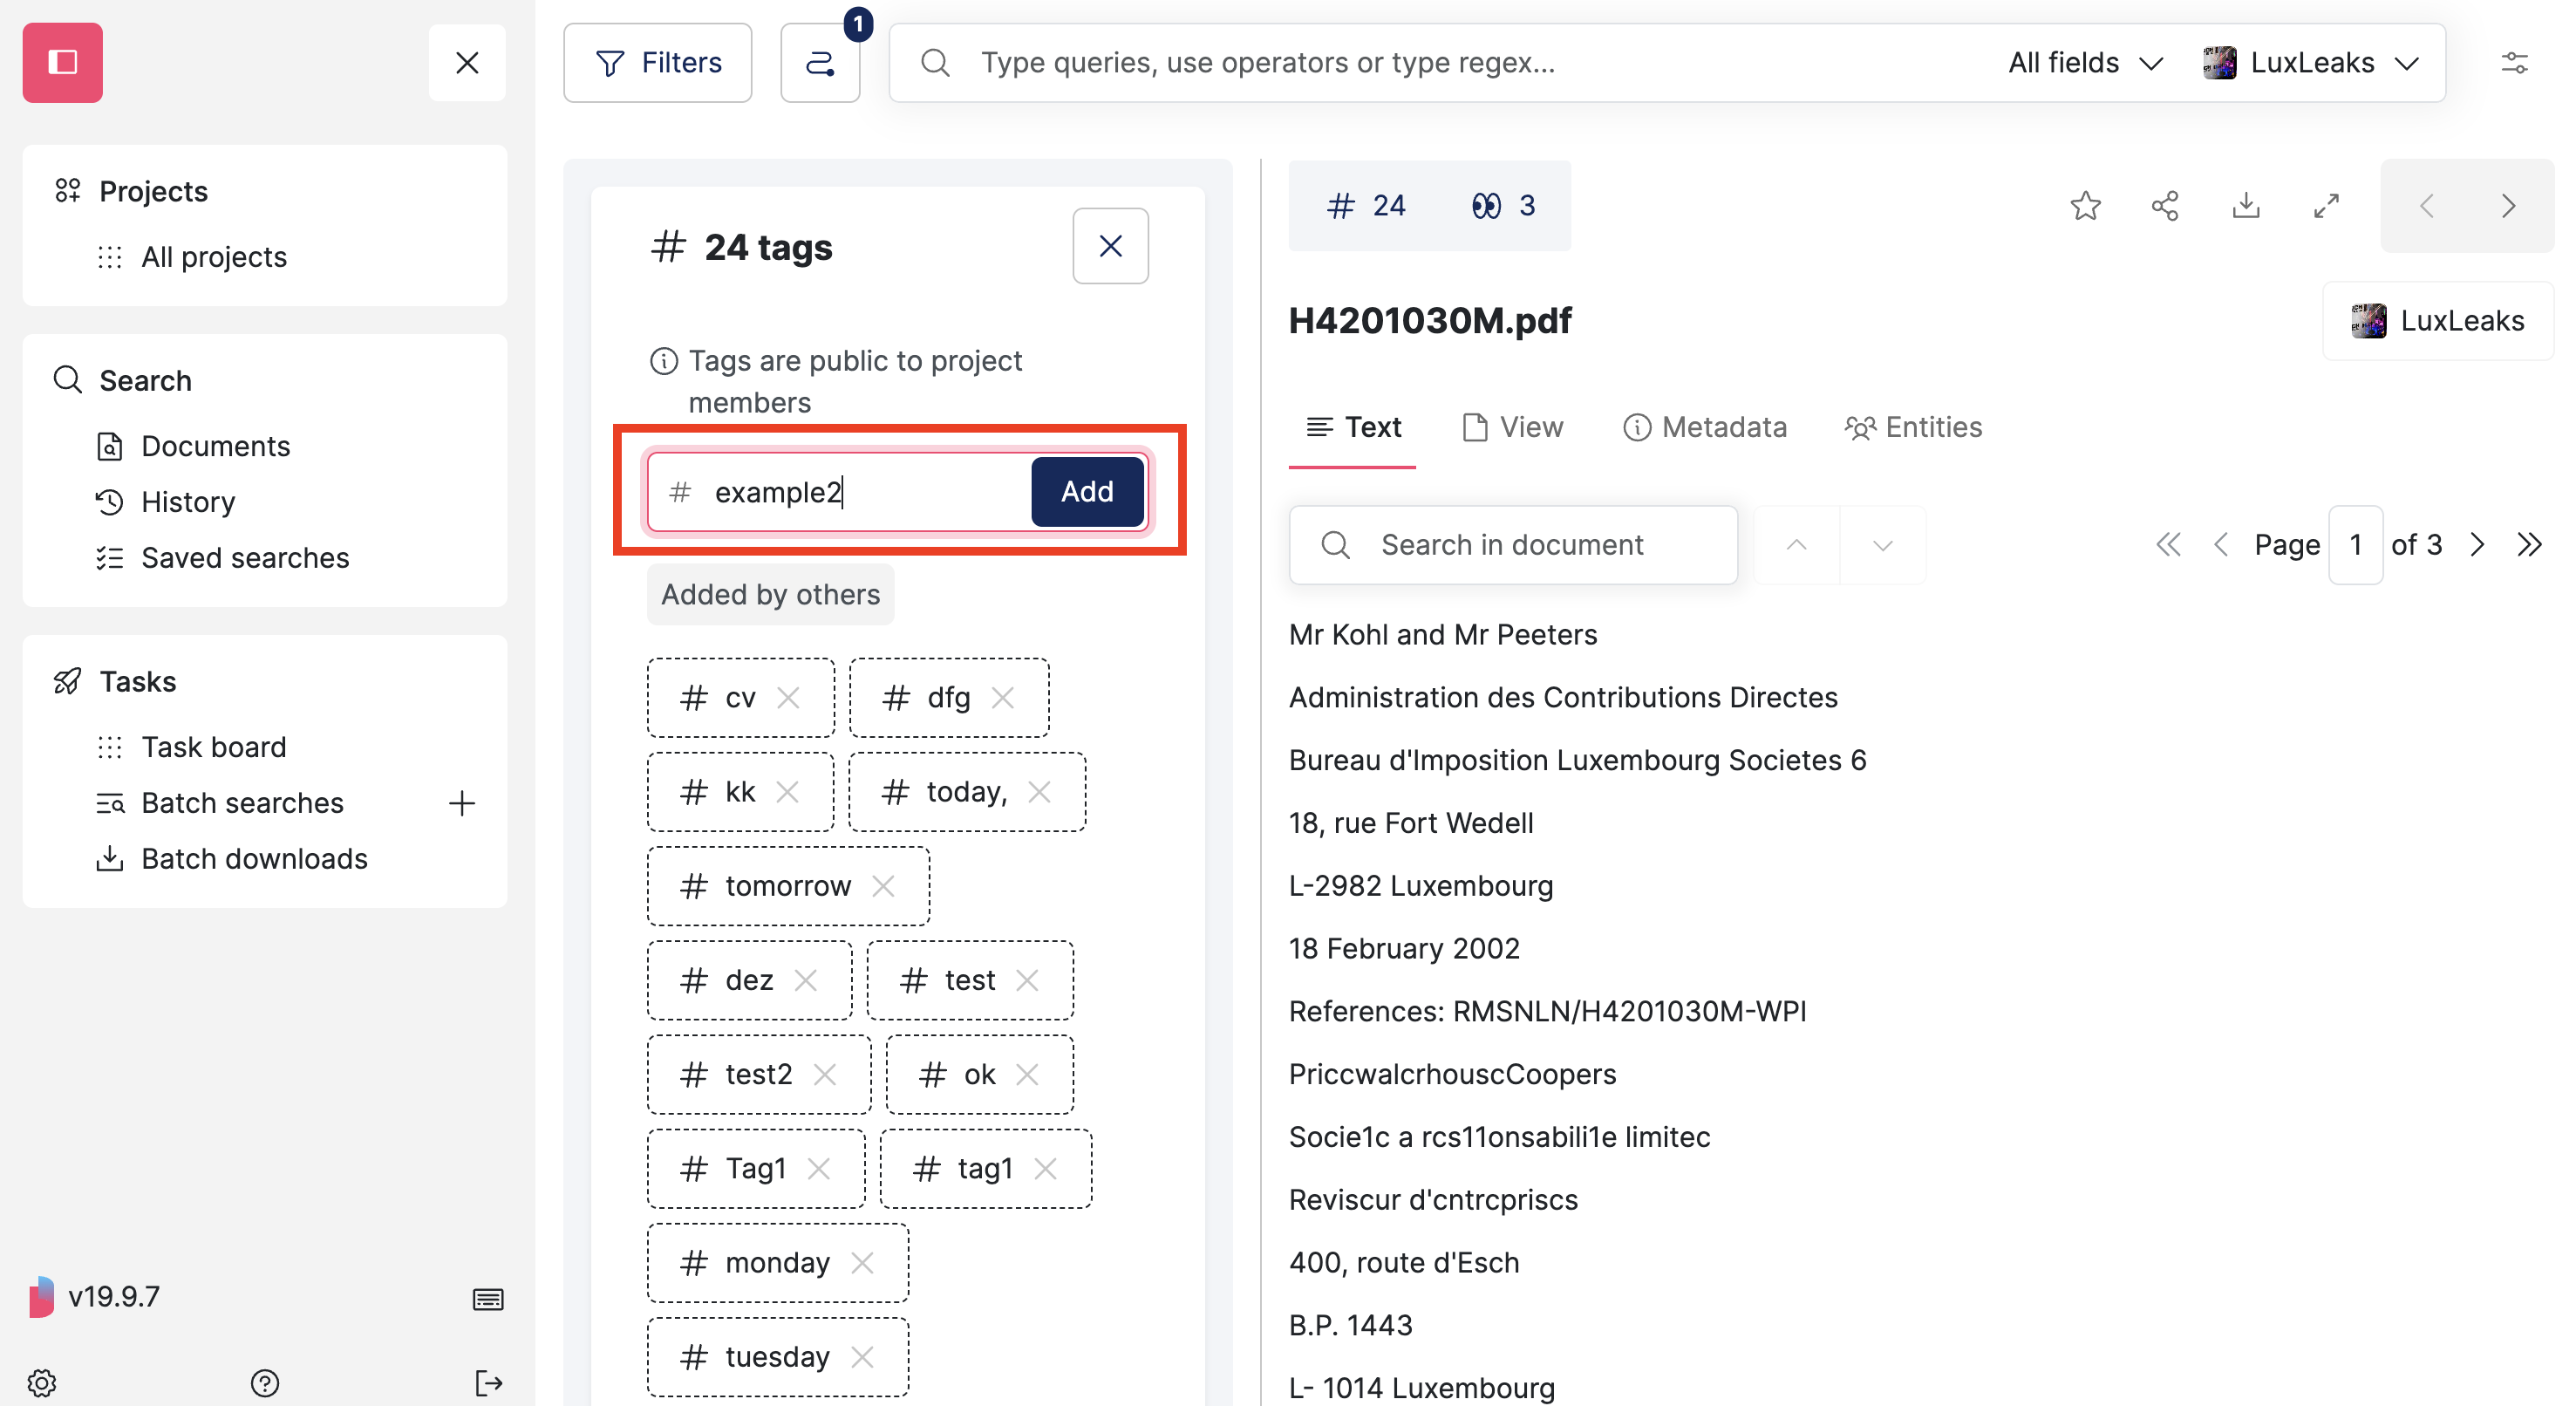This screenshot has width=2576, height=1406.
Task: Open the Filters panel
Action: [x=658, y=62]
